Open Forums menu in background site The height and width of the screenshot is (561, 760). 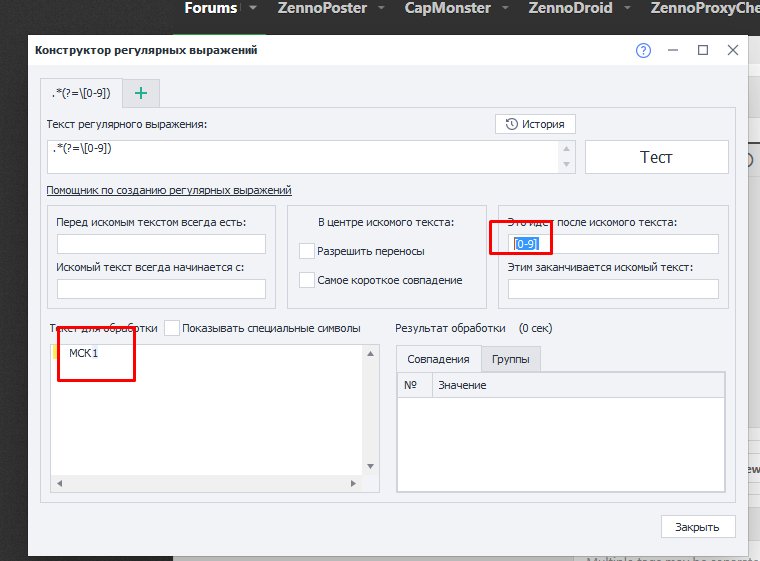click(x=210, y=8)
